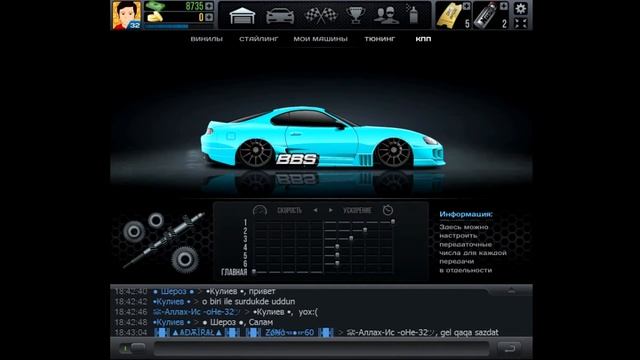Screen dimensions: 640x360
Task: Click username Кулиев in 18:42:42 message
Action: [170, 302]
